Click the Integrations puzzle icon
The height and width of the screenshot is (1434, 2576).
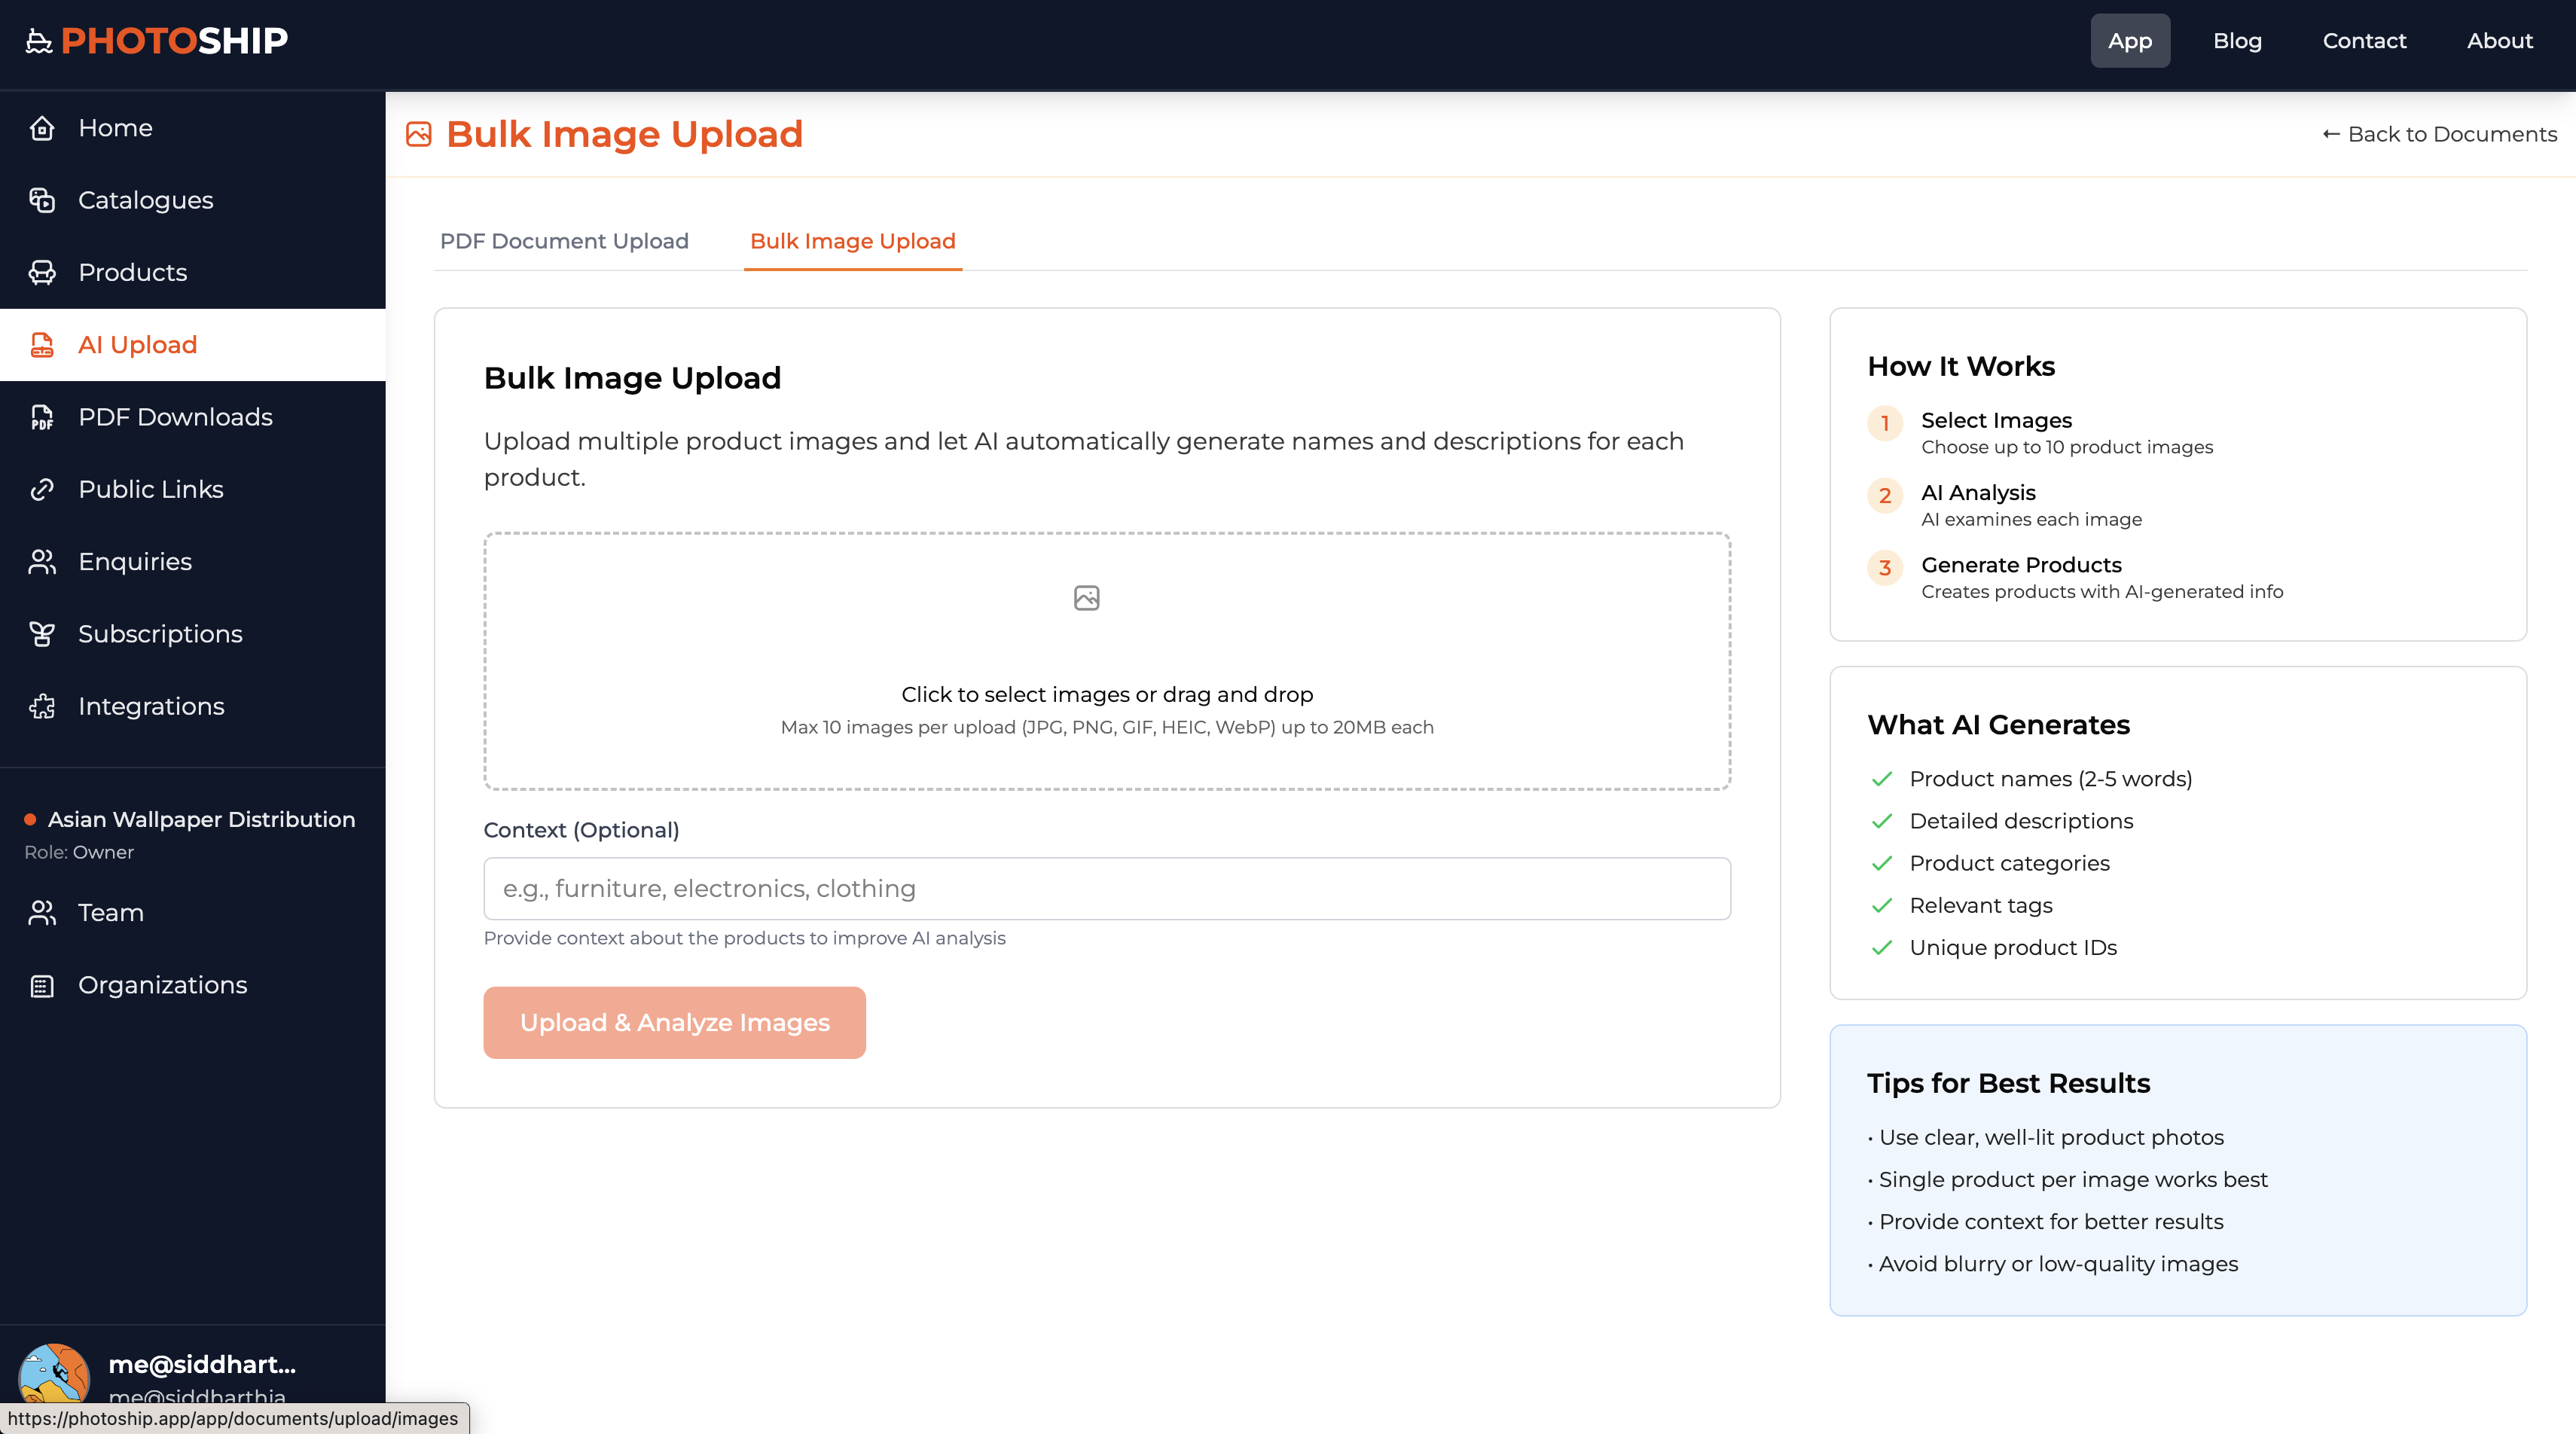click(42, 706)
